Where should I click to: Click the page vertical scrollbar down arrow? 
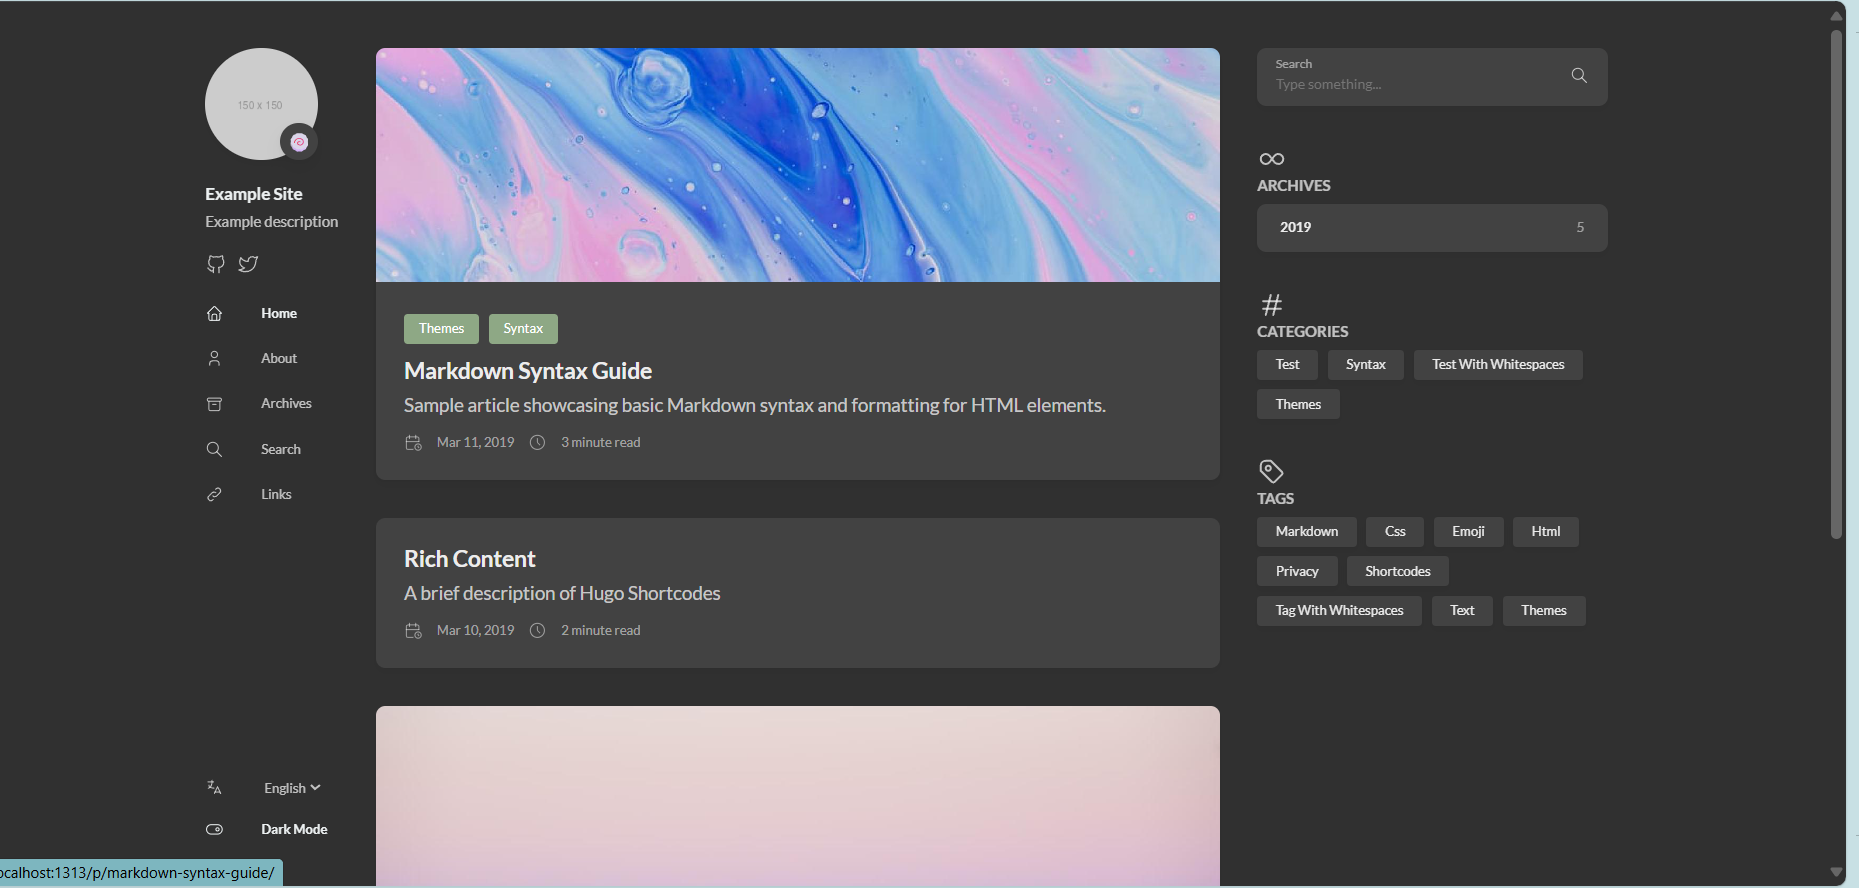(1836, 872)
